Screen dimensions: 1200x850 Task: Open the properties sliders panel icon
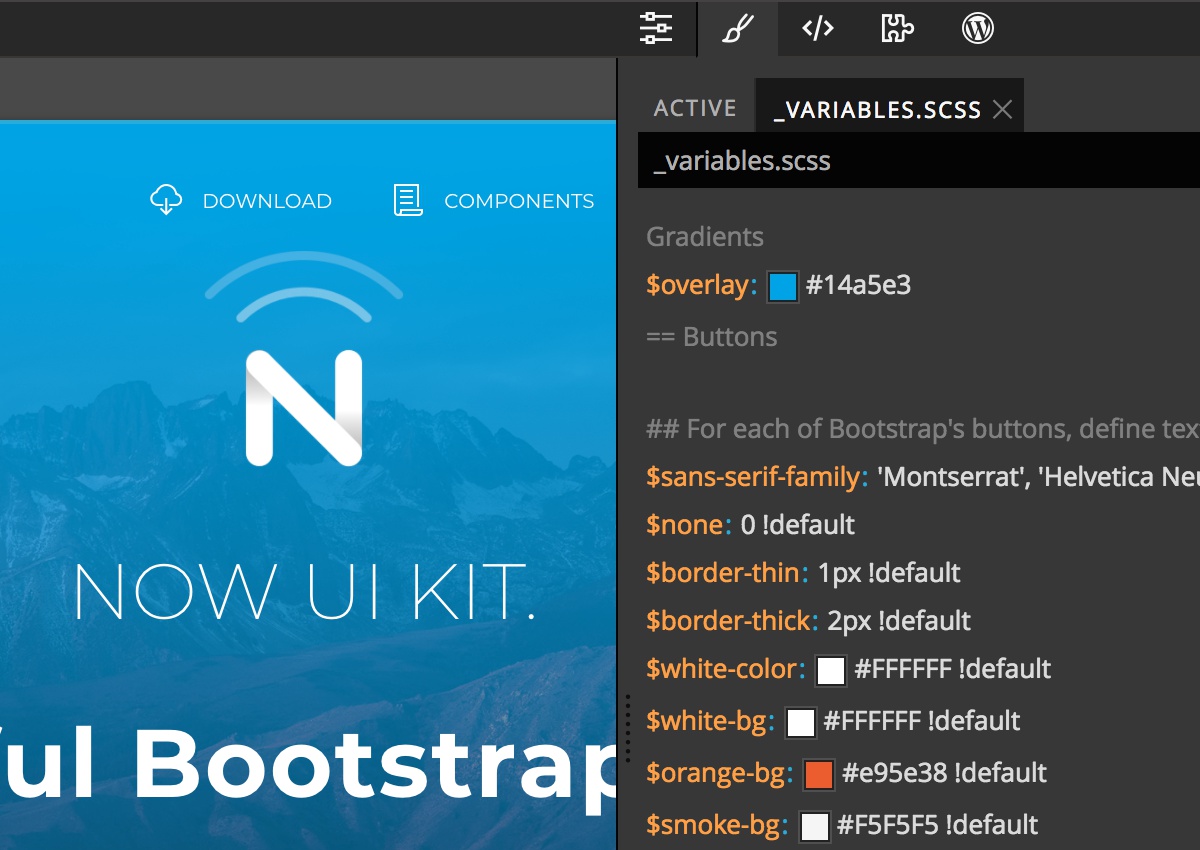[x=656, y=28]
